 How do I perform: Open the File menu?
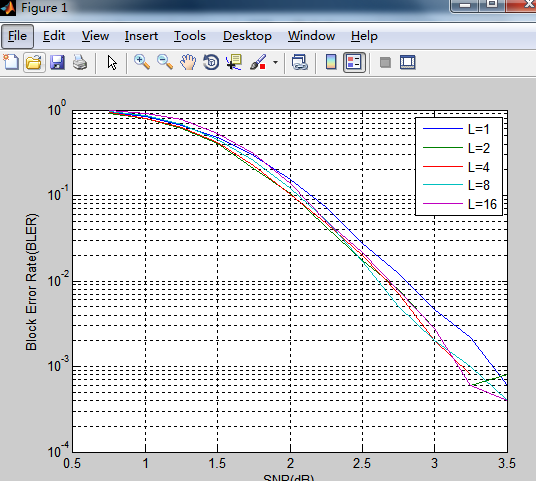[x=17, y=36]
